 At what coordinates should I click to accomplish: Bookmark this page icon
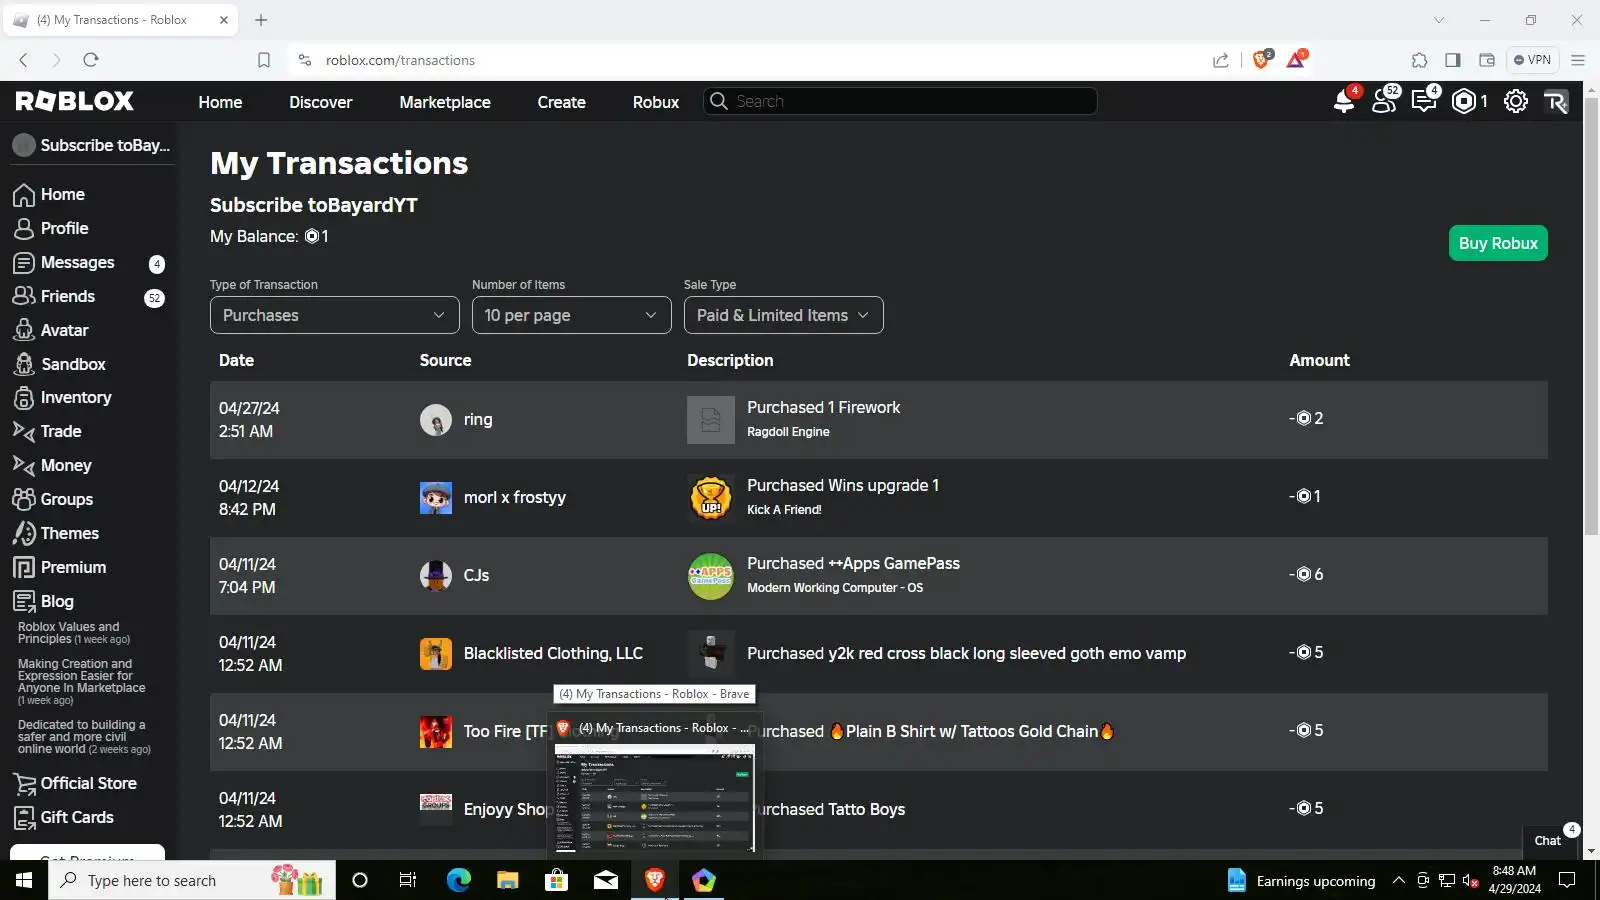(x=264, y=60)
